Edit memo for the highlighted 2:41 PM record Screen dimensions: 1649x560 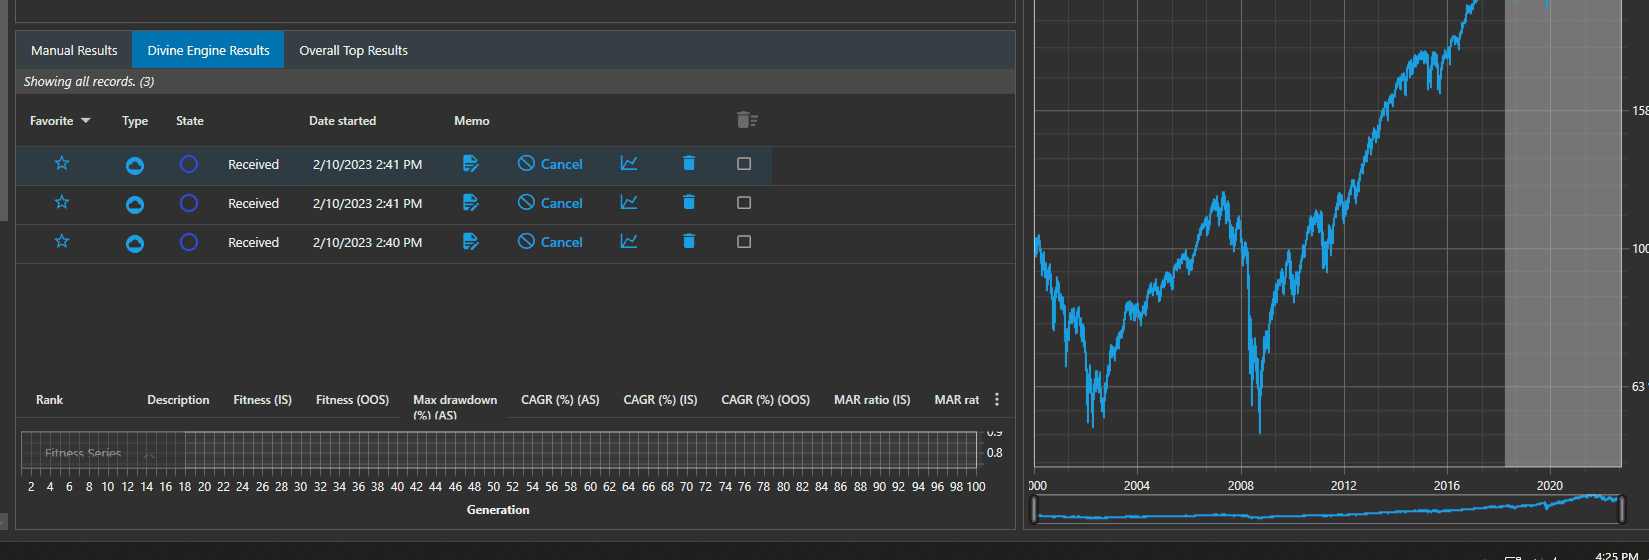tap(471, 163)
